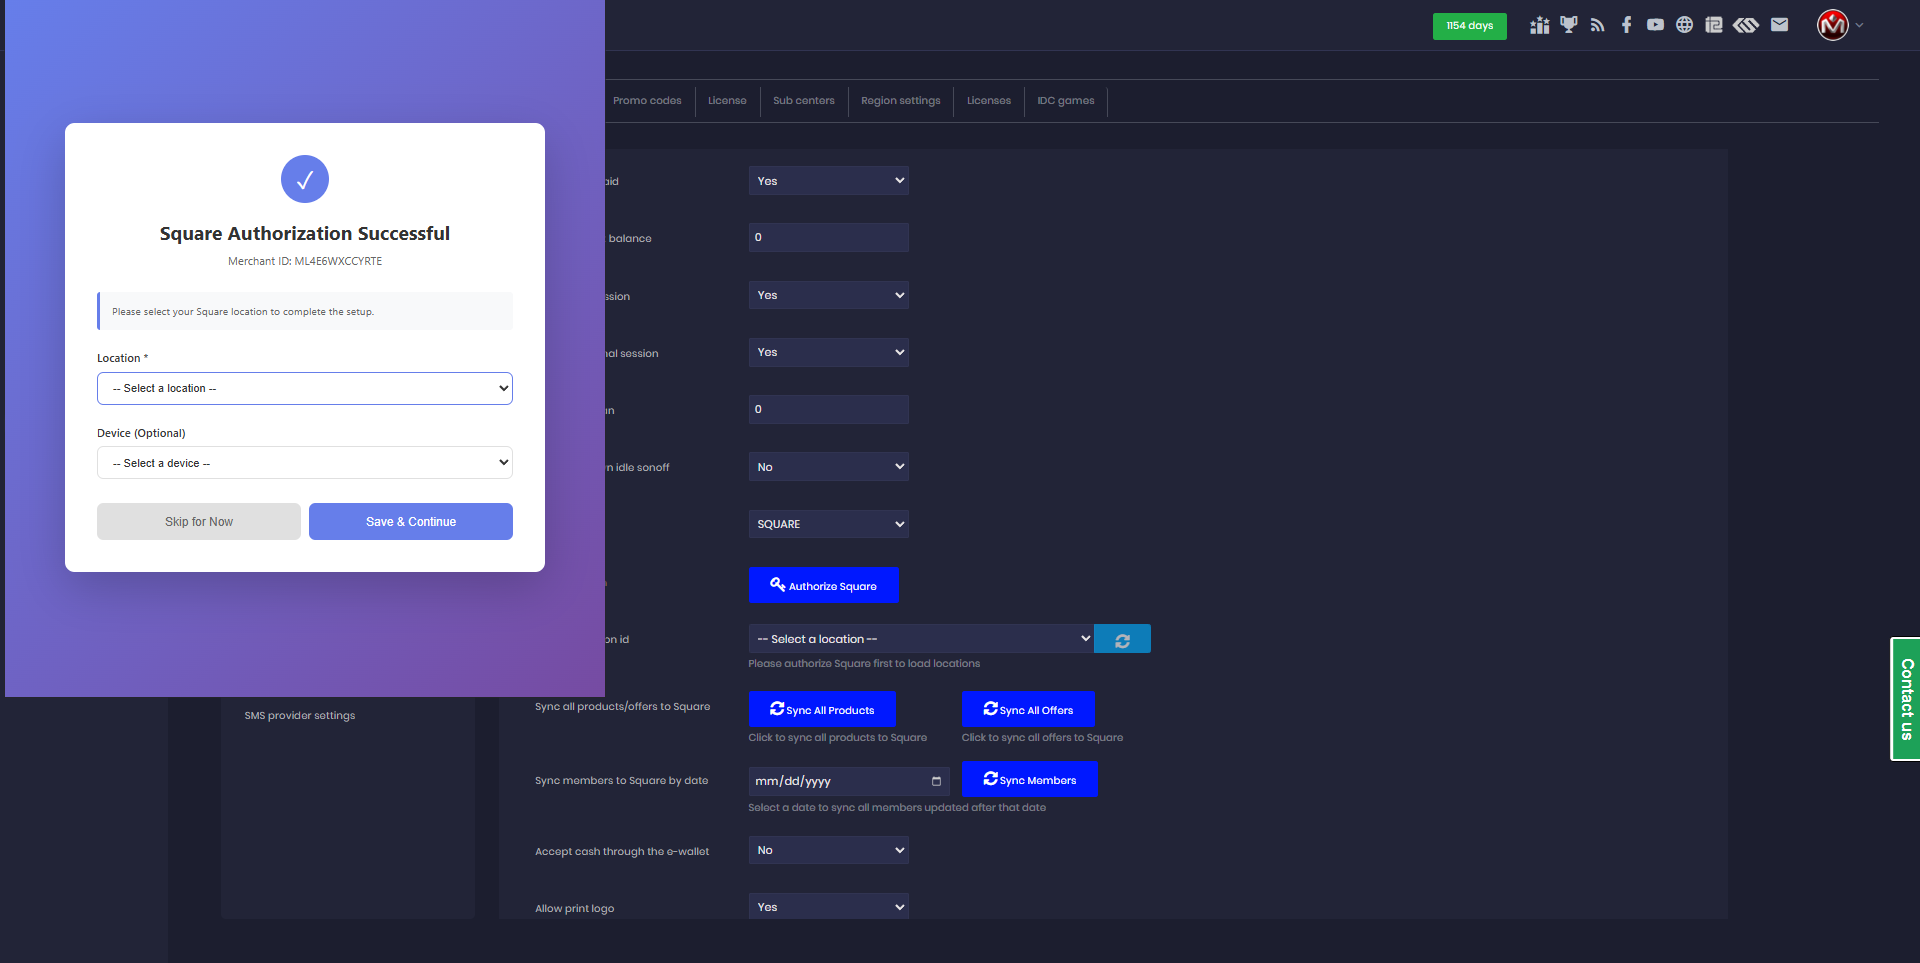Click the trophy icon in the header
The width and height of the screenshot is (1920, 963).
pos(1569,25)
